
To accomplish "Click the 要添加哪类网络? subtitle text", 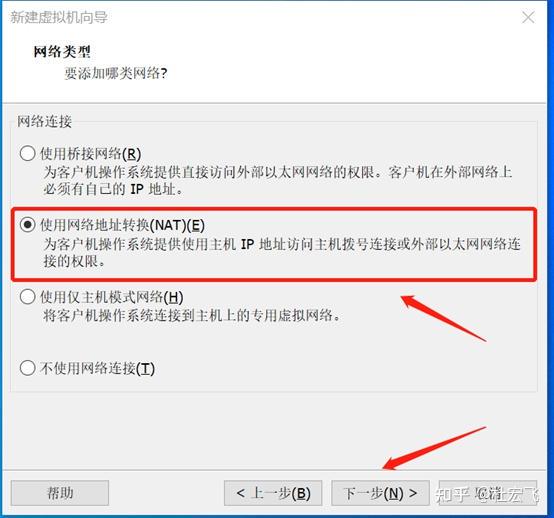I will click(116, 73).
